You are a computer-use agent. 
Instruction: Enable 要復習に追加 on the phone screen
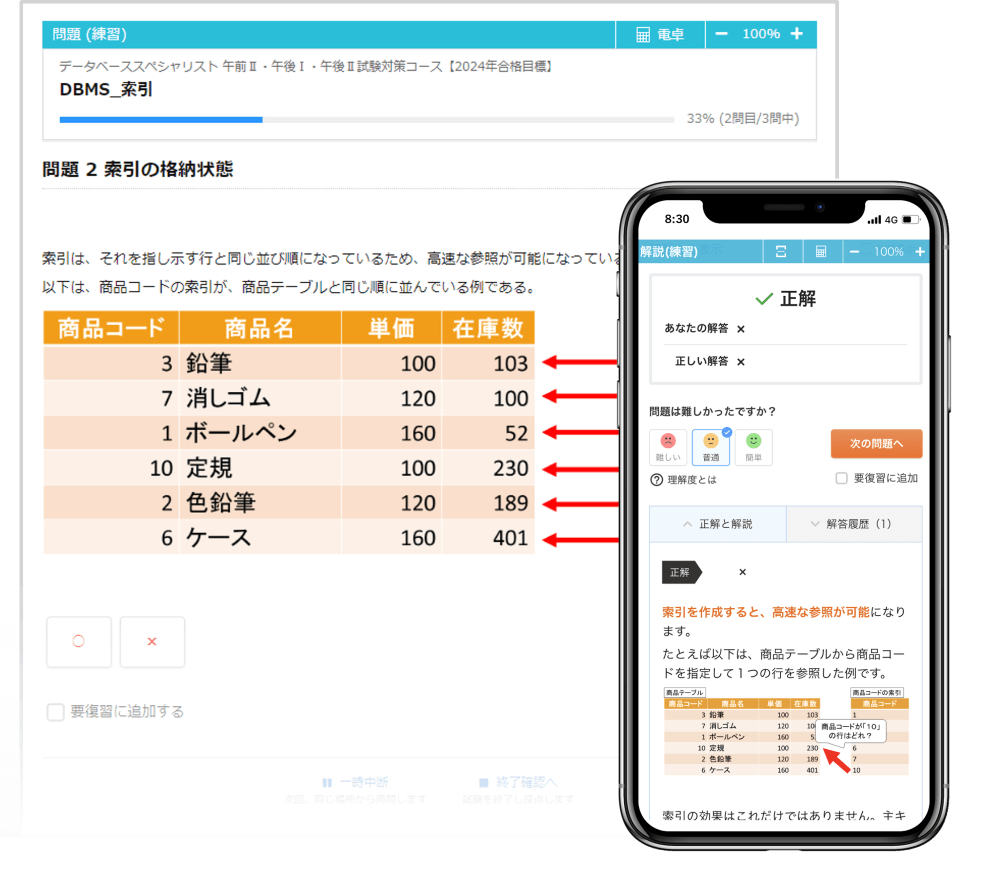(x=842, y=478)
